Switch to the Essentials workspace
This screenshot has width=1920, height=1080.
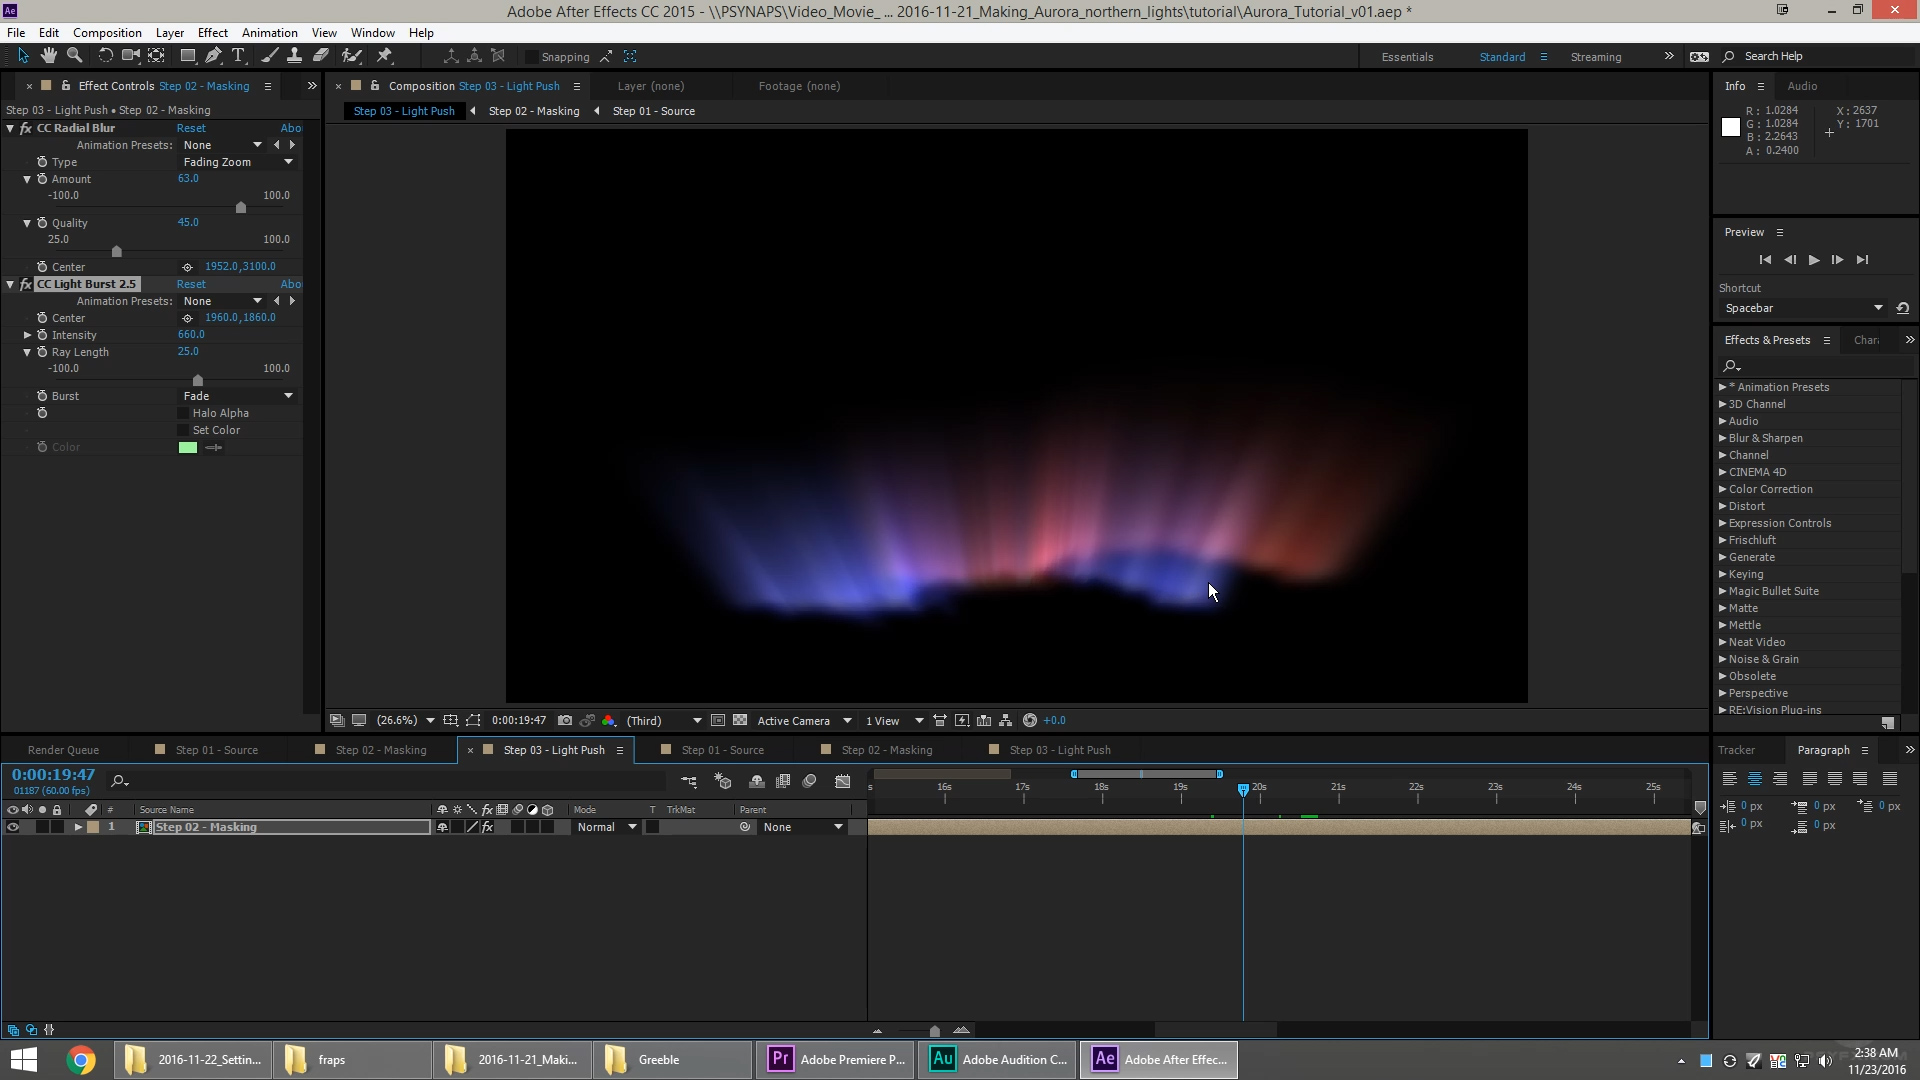click(x=1407, y=57)
